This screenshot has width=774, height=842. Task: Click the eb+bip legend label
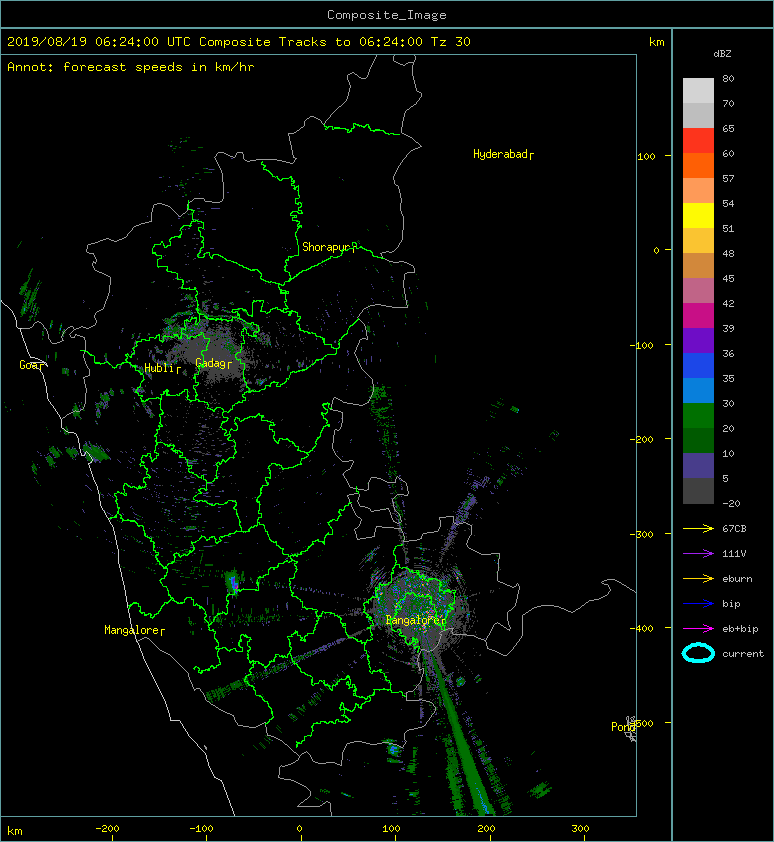tap(740, 628)
